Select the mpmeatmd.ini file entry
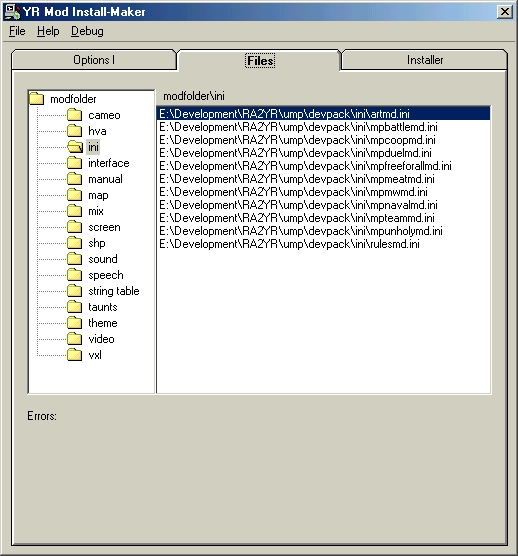 point(323,179)
